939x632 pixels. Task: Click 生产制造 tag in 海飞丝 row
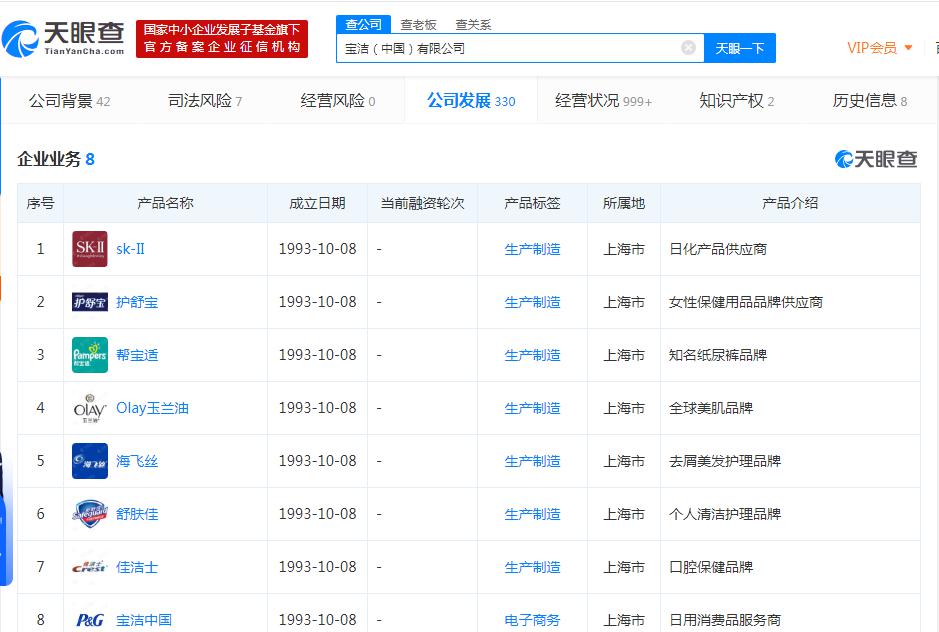click(532, 461)
